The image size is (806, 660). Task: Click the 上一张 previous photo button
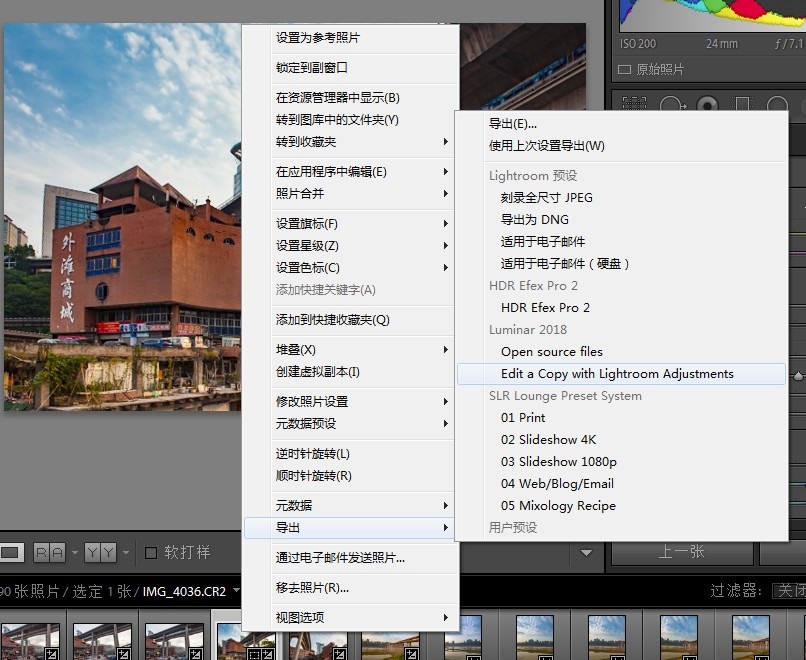pos(681,552)
